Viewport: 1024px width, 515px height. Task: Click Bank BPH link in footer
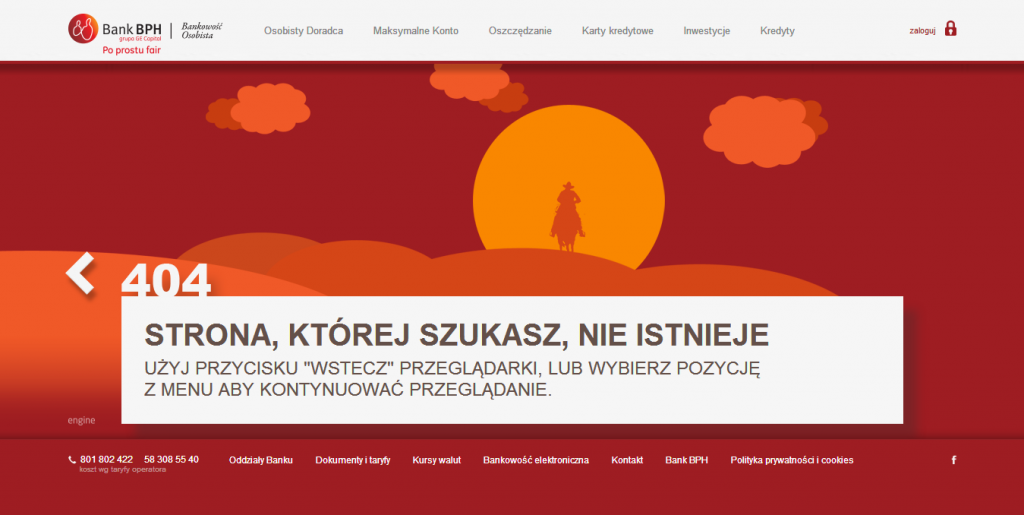click(686, 460)
